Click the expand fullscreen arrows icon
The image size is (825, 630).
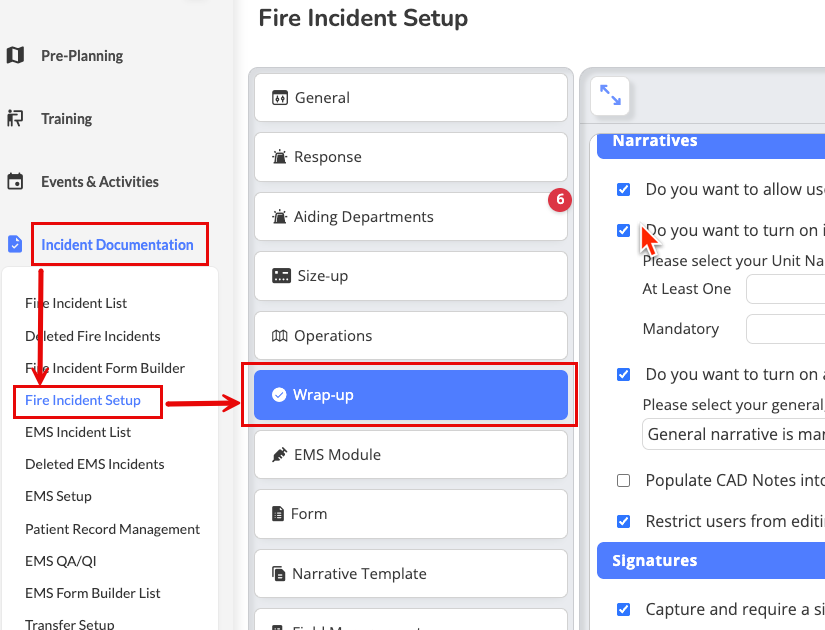[609, 95]
